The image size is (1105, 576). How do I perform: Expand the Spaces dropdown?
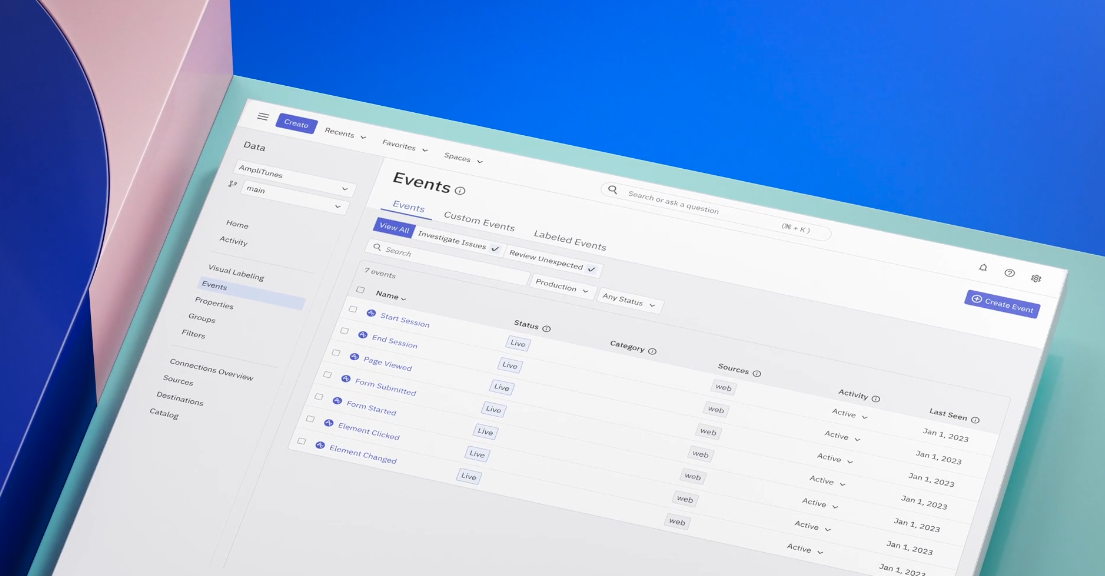[x=463, y=159]
